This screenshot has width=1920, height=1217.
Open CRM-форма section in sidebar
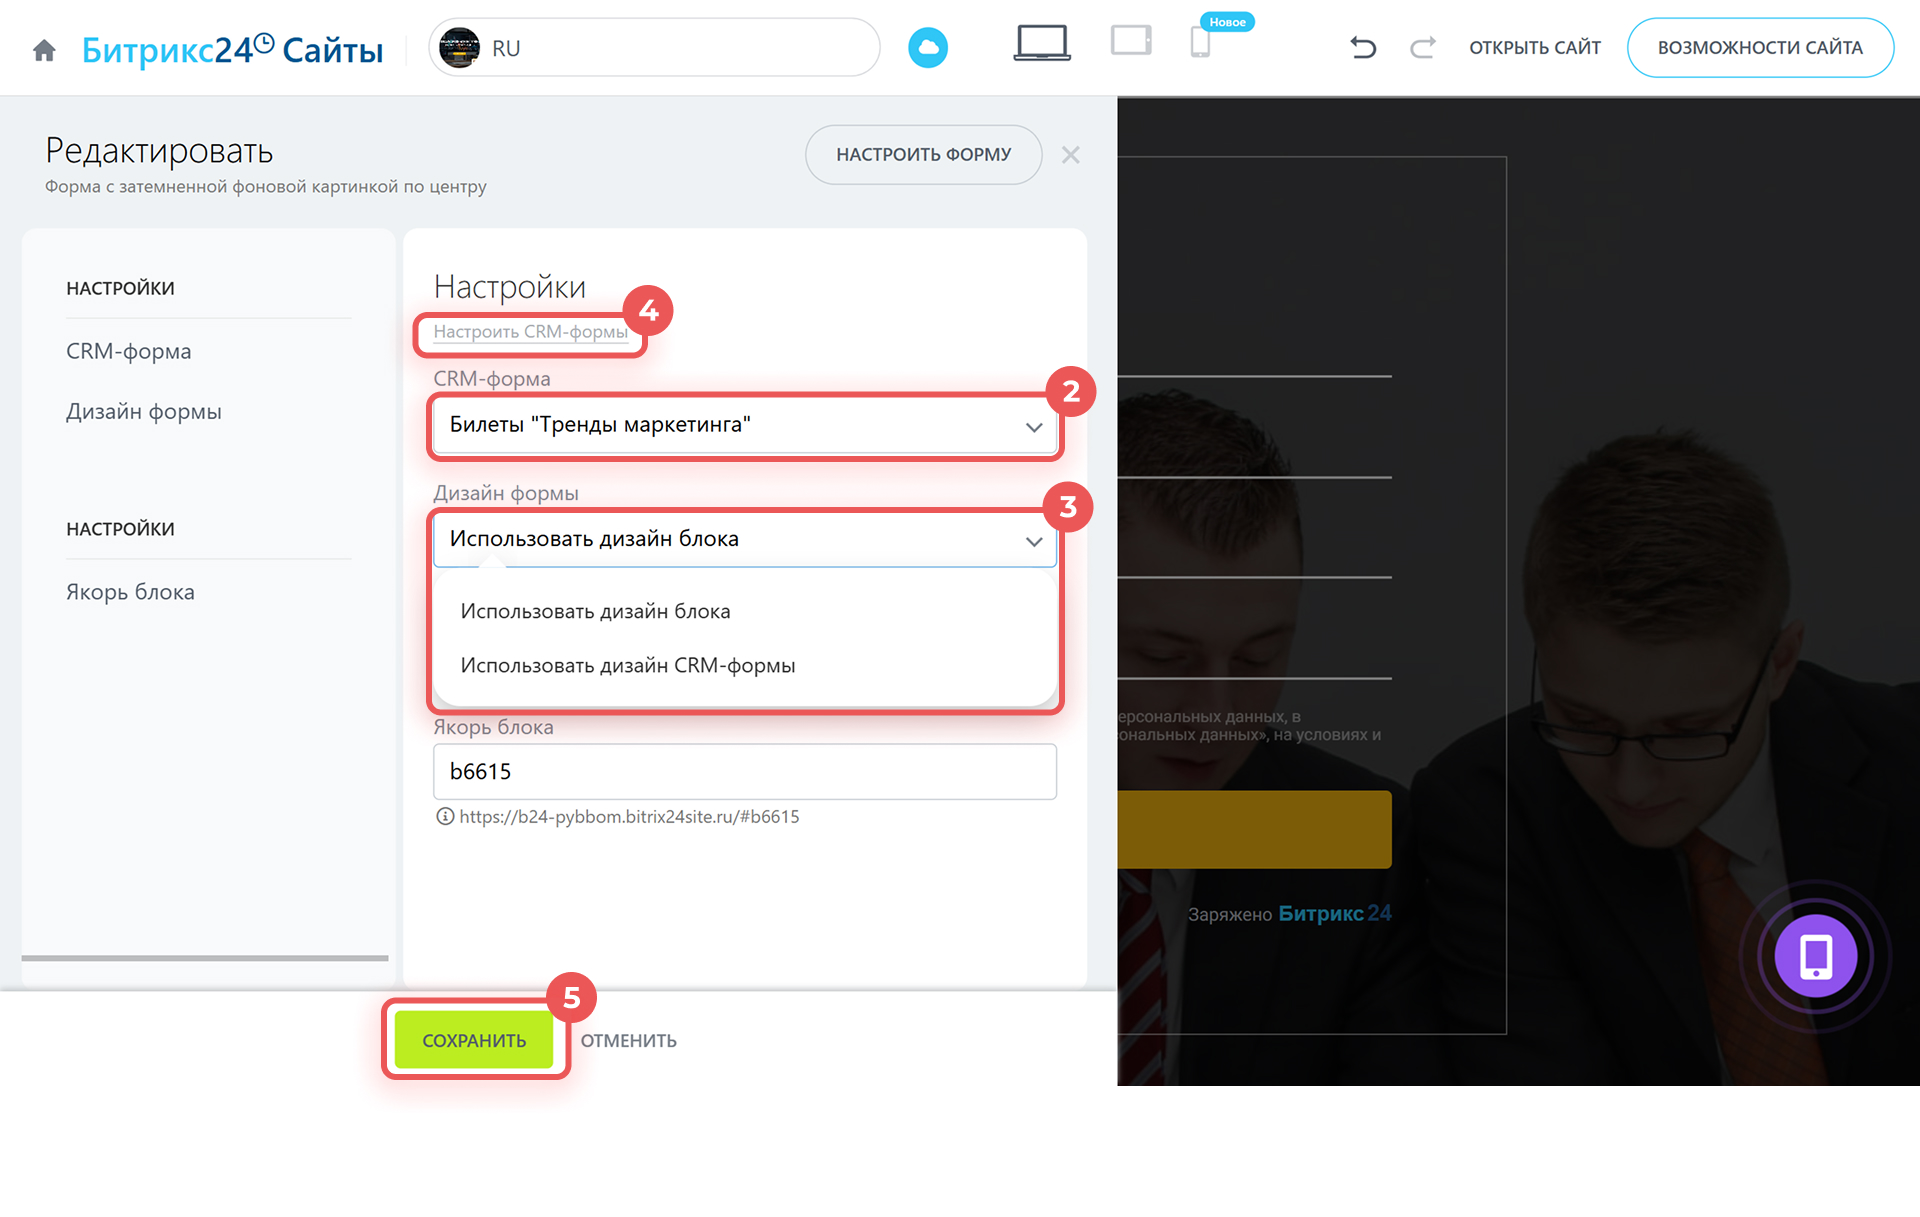pos(128,352)
